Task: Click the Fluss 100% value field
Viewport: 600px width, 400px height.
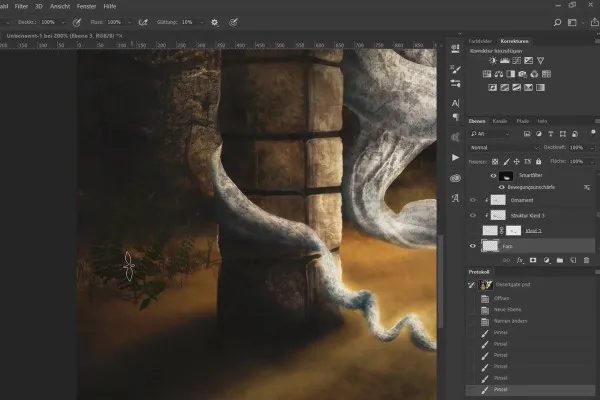Action: pyautogui.click(x=114, y=22)
